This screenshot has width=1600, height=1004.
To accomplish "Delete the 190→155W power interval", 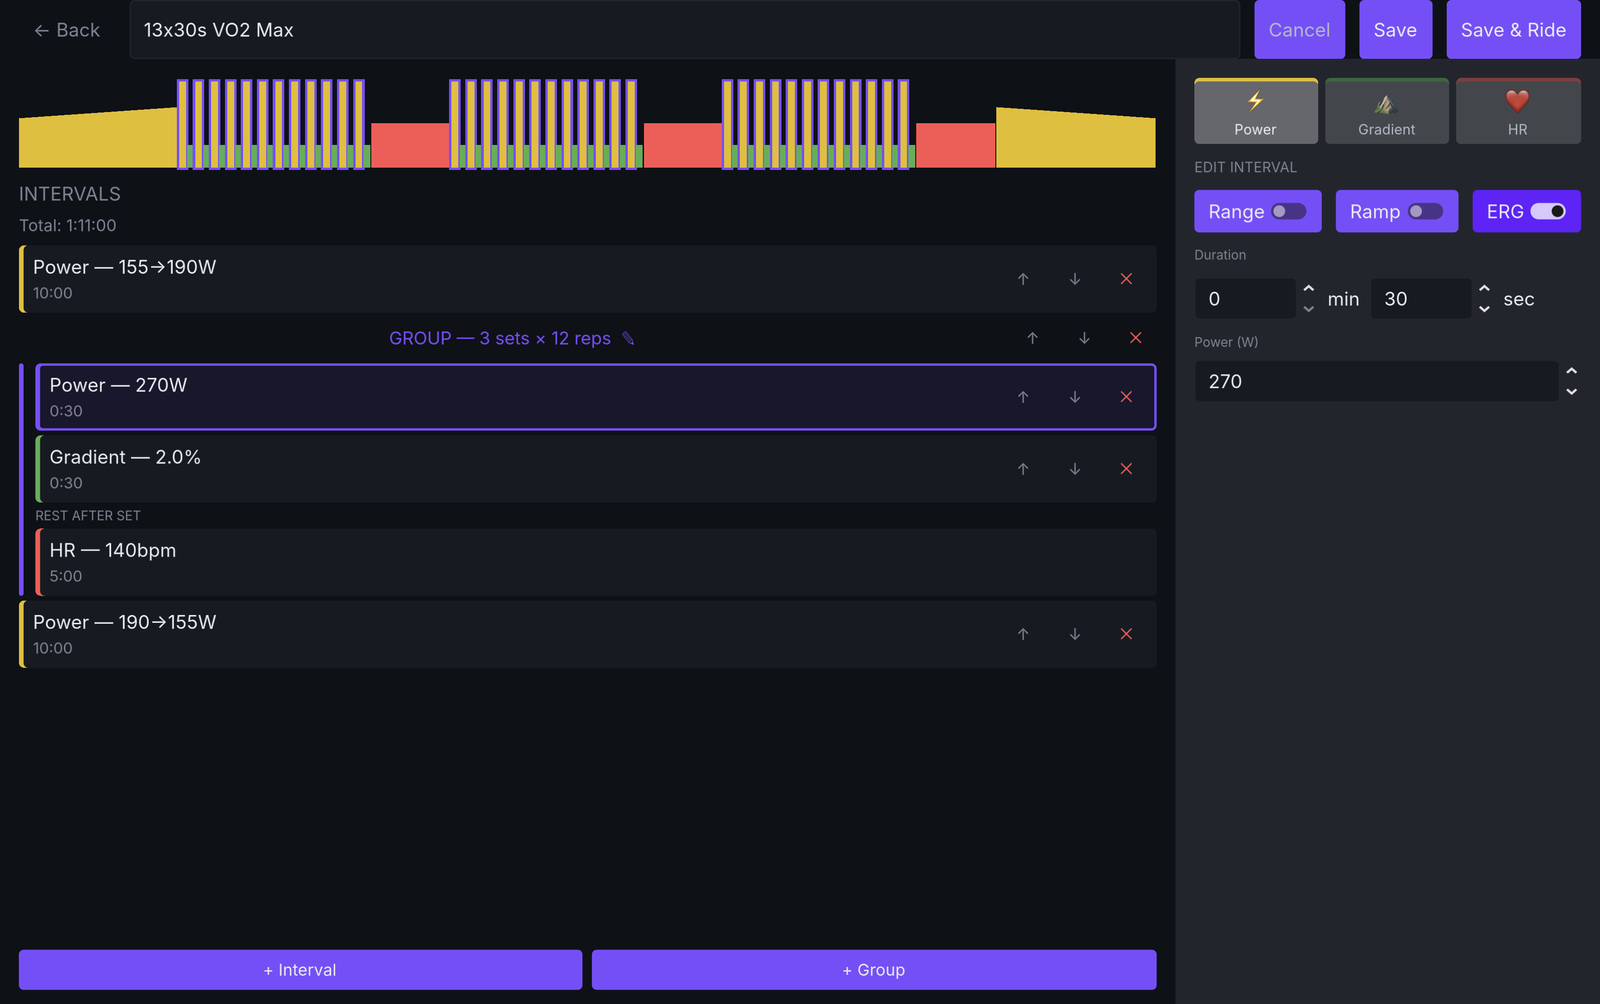I will (1126, 634).
